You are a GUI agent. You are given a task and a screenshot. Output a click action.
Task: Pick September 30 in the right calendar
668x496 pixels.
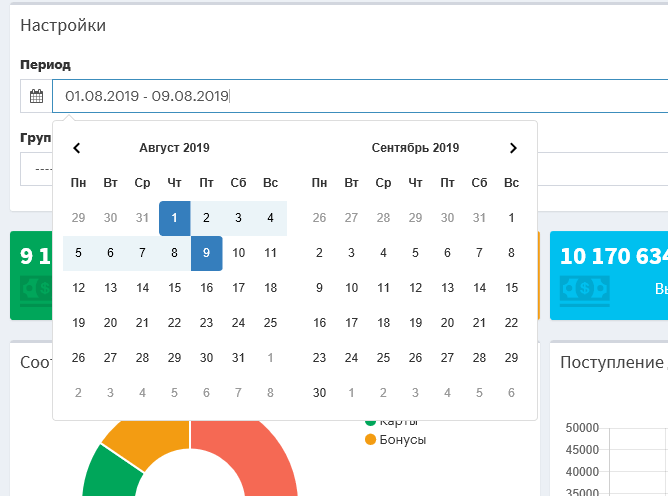[319, 393]
